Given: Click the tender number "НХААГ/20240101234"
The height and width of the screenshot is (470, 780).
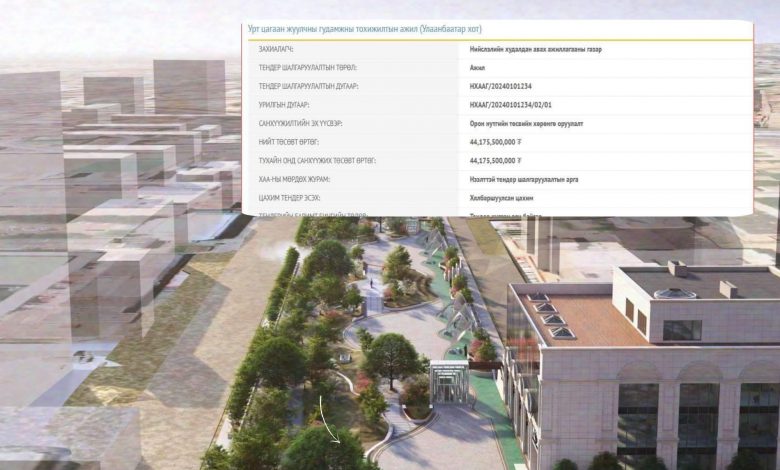Looking at the screenshot, I should point(500,87).
